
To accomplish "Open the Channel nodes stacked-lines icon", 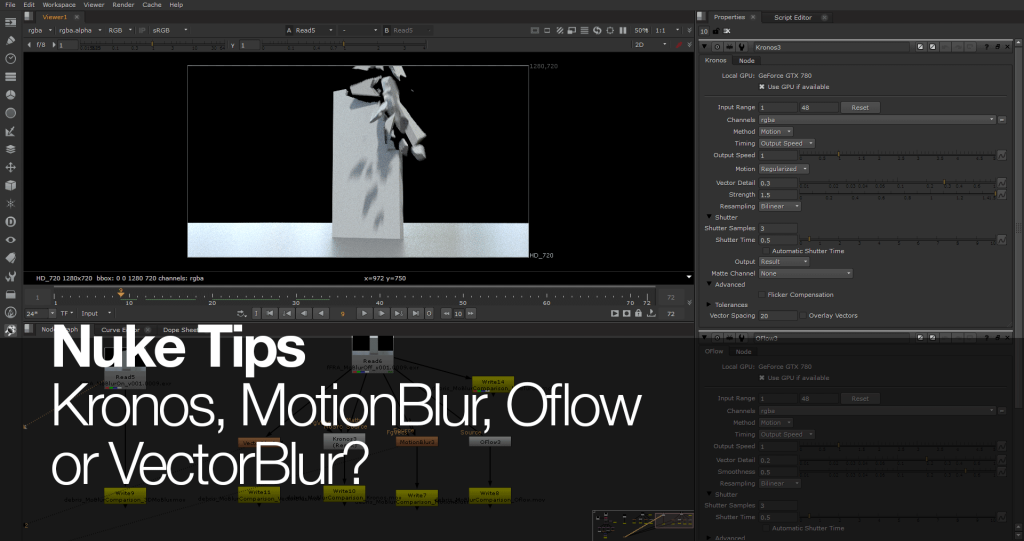I will [x=10, y=76].
